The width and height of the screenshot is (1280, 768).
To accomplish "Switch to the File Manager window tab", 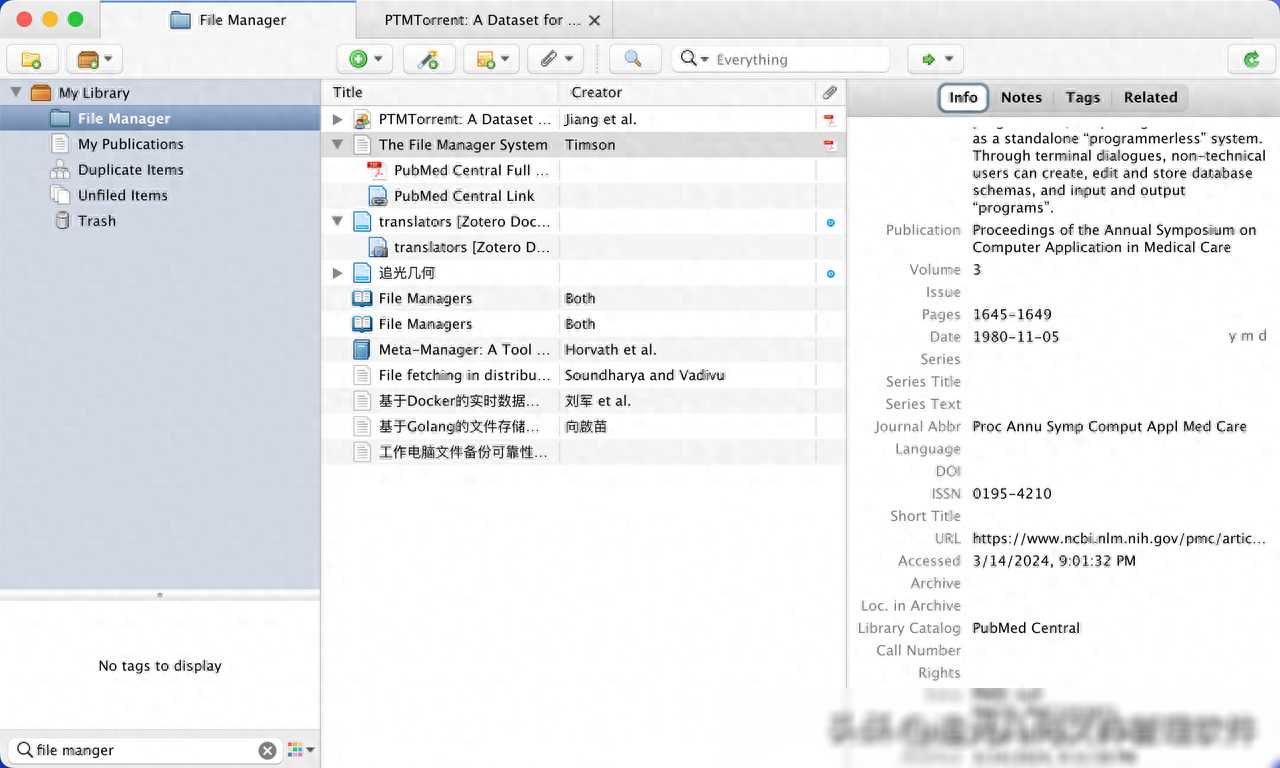I will 228,20.
